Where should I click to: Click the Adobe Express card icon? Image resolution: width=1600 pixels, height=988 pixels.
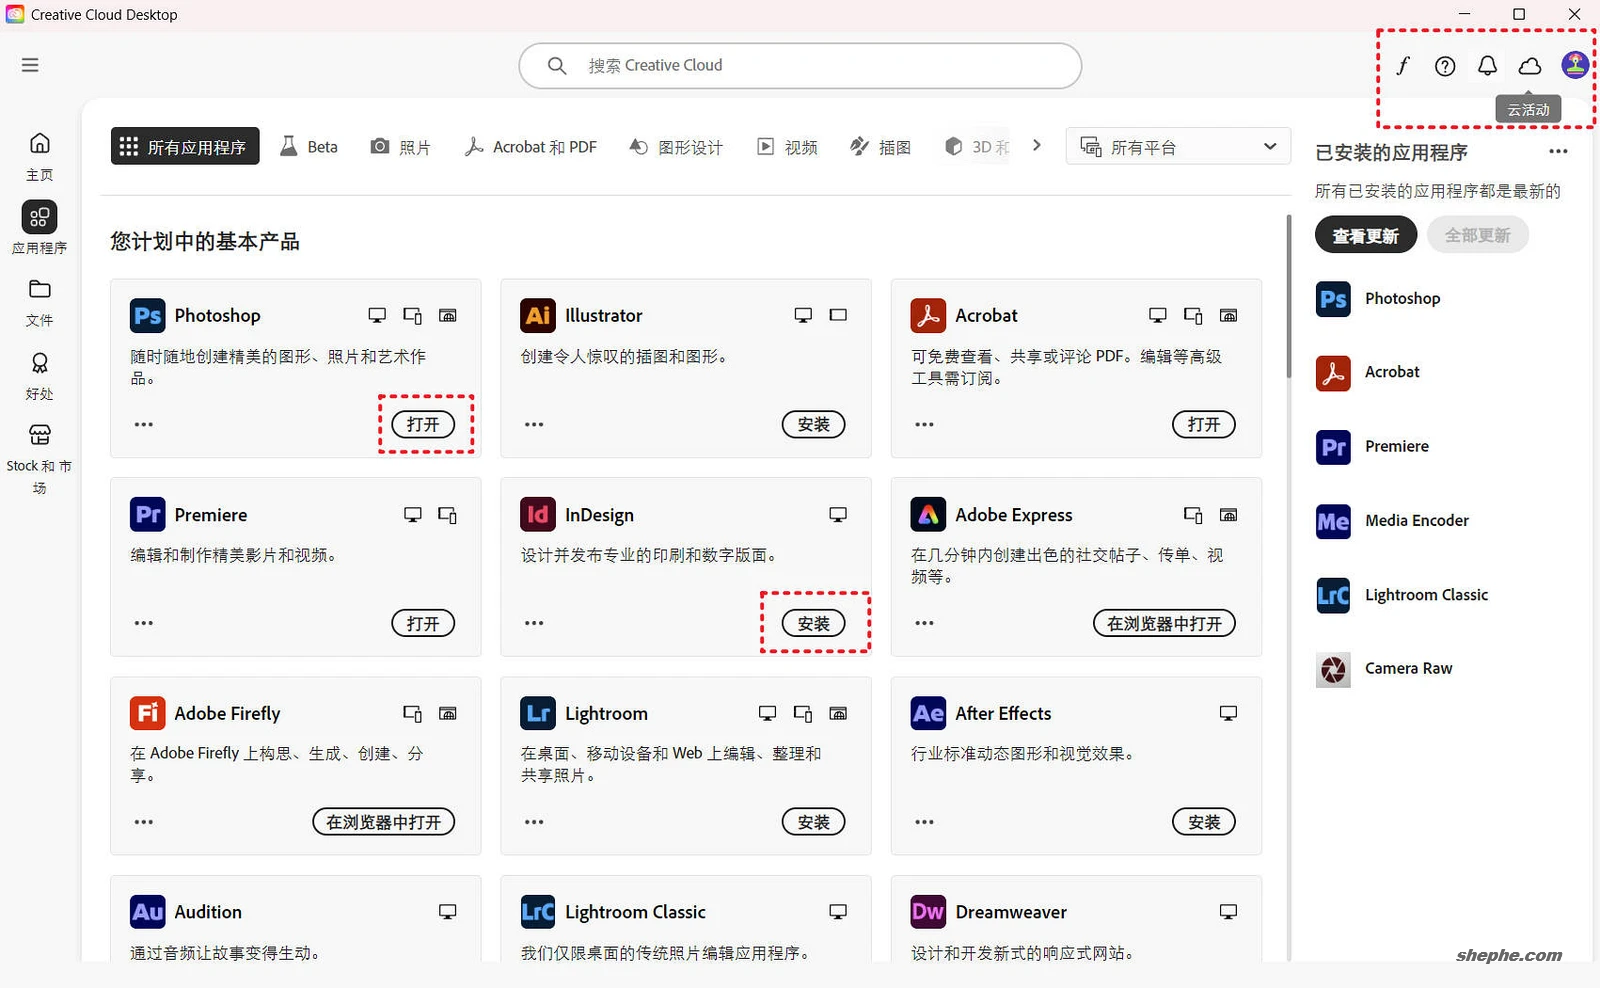tap(928, 514)
